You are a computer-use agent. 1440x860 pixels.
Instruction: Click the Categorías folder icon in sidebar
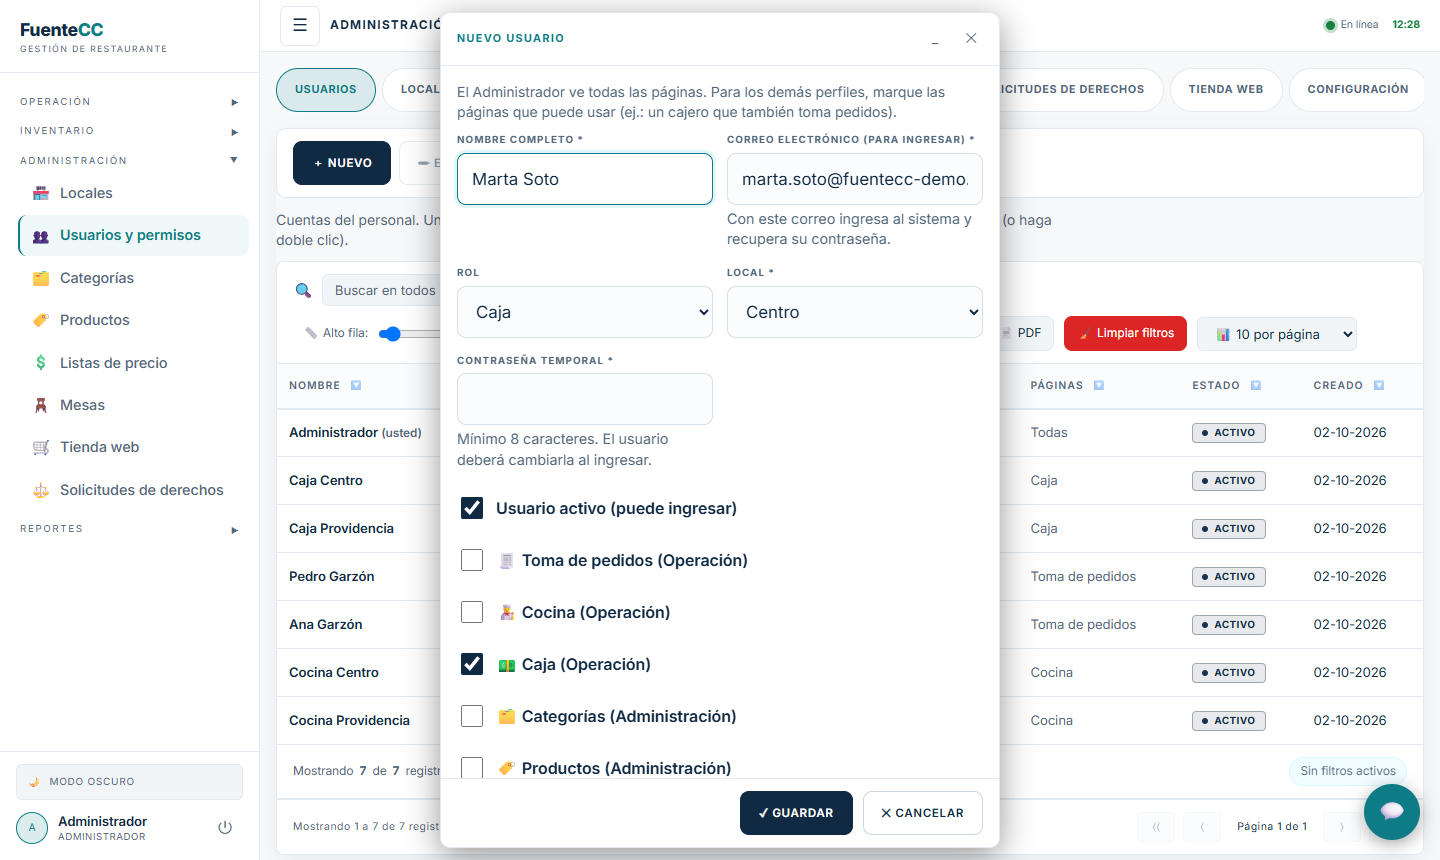point(41,278)
